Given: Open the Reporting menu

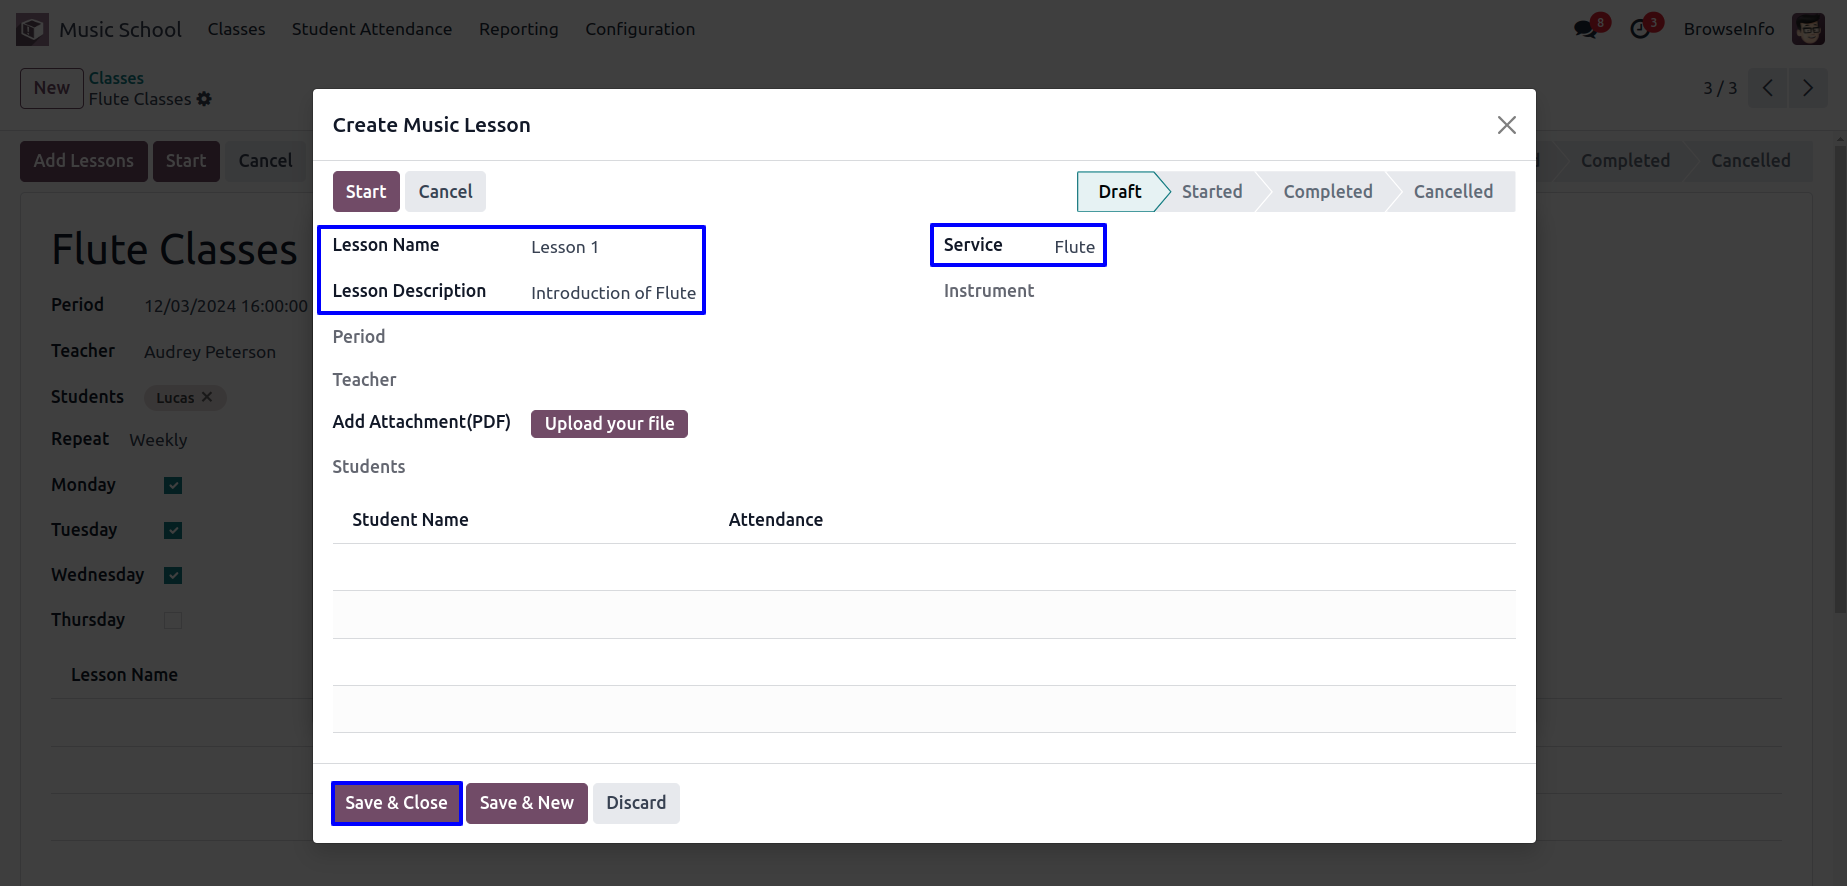Looking at the screenshot, I should pyautogui.click(x=519, y=29).
